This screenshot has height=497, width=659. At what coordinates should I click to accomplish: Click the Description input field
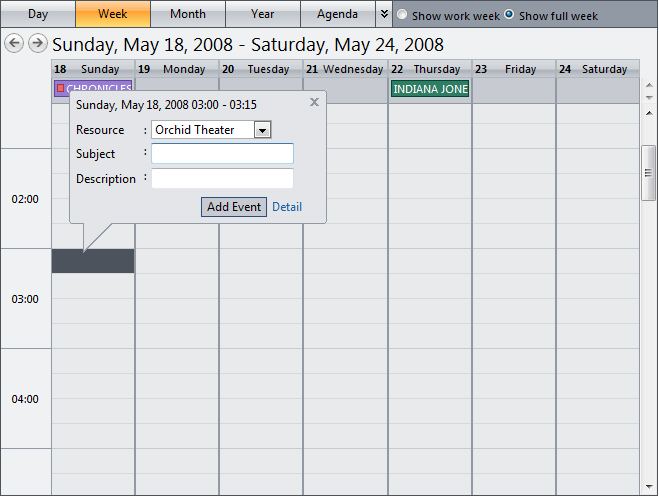coord(222,179)
